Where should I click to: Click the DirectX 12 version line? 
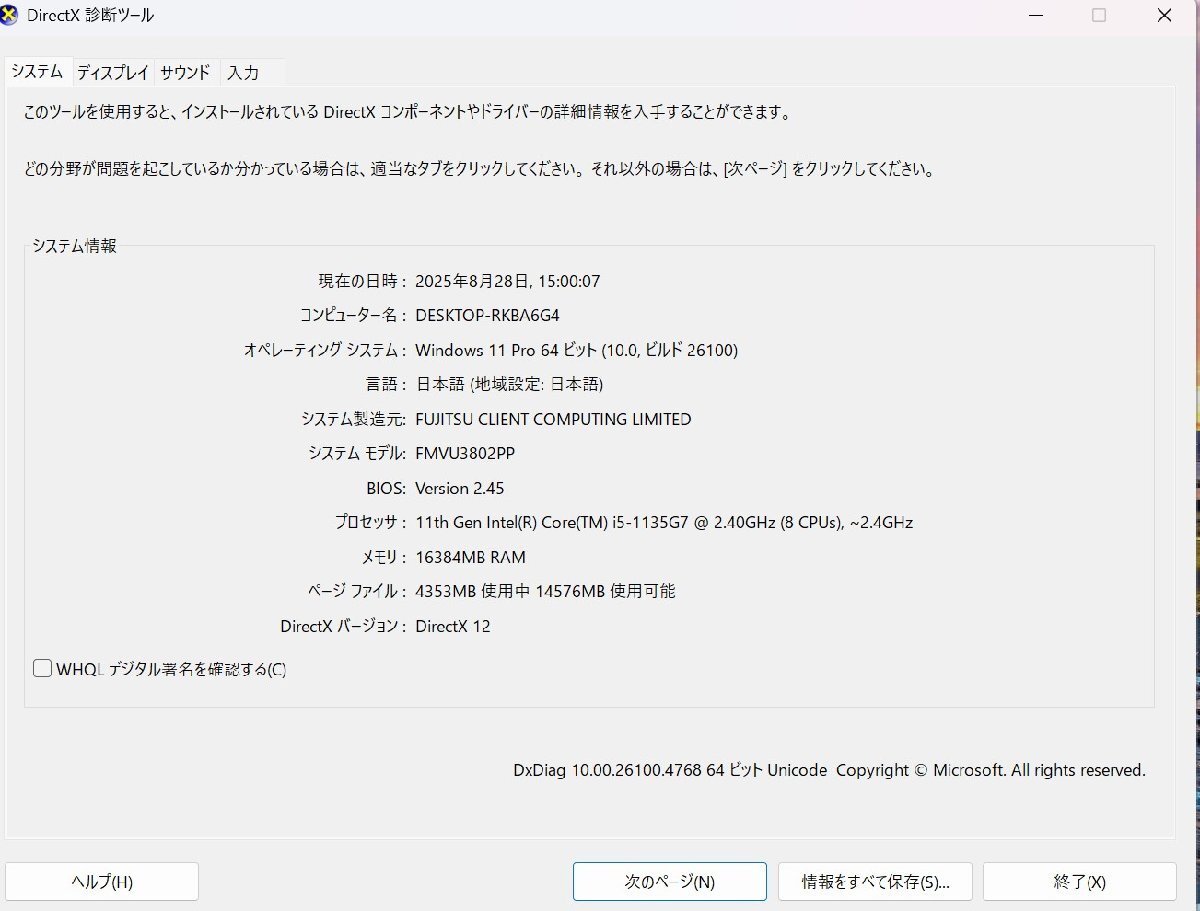(x=450, y=625)
